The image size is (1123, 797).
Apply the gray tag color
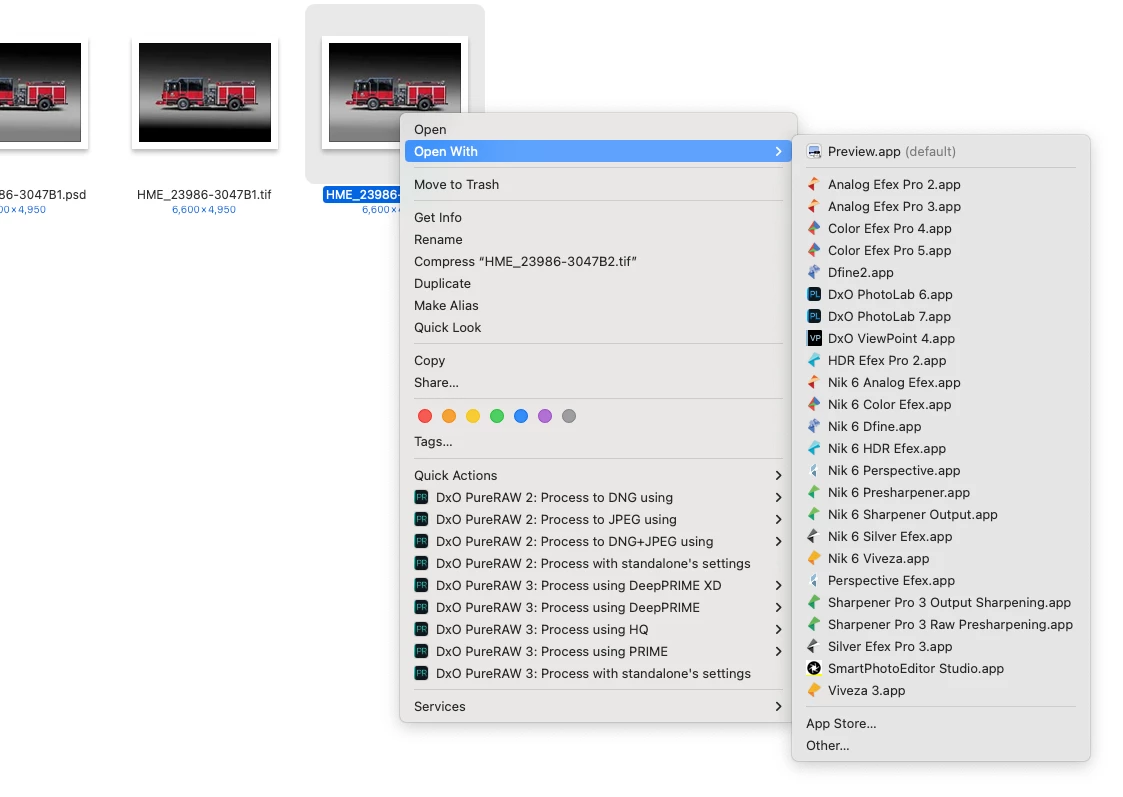click(x=569, y=416)
